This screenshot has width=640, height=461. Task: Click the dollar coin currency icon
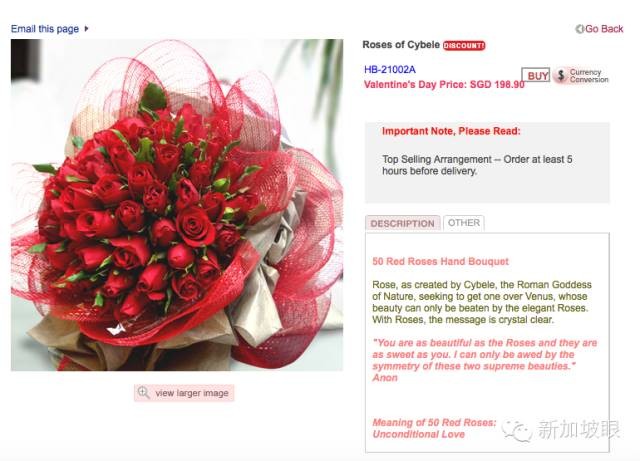[x=561, y=76]
